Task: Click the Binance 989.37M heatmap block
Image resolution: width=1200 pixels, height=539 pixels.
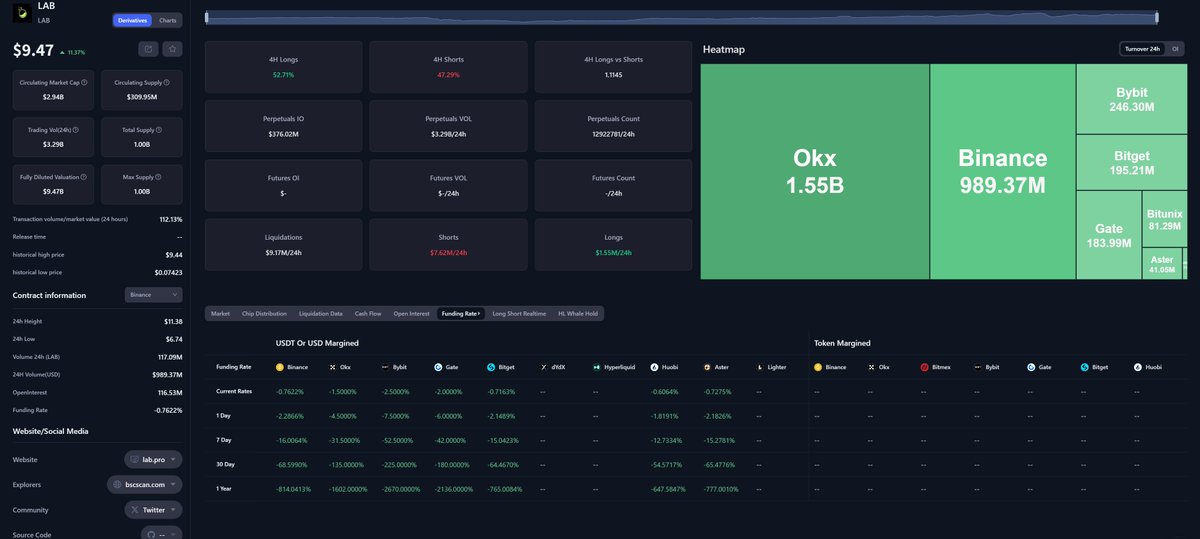Action: 1003,171
